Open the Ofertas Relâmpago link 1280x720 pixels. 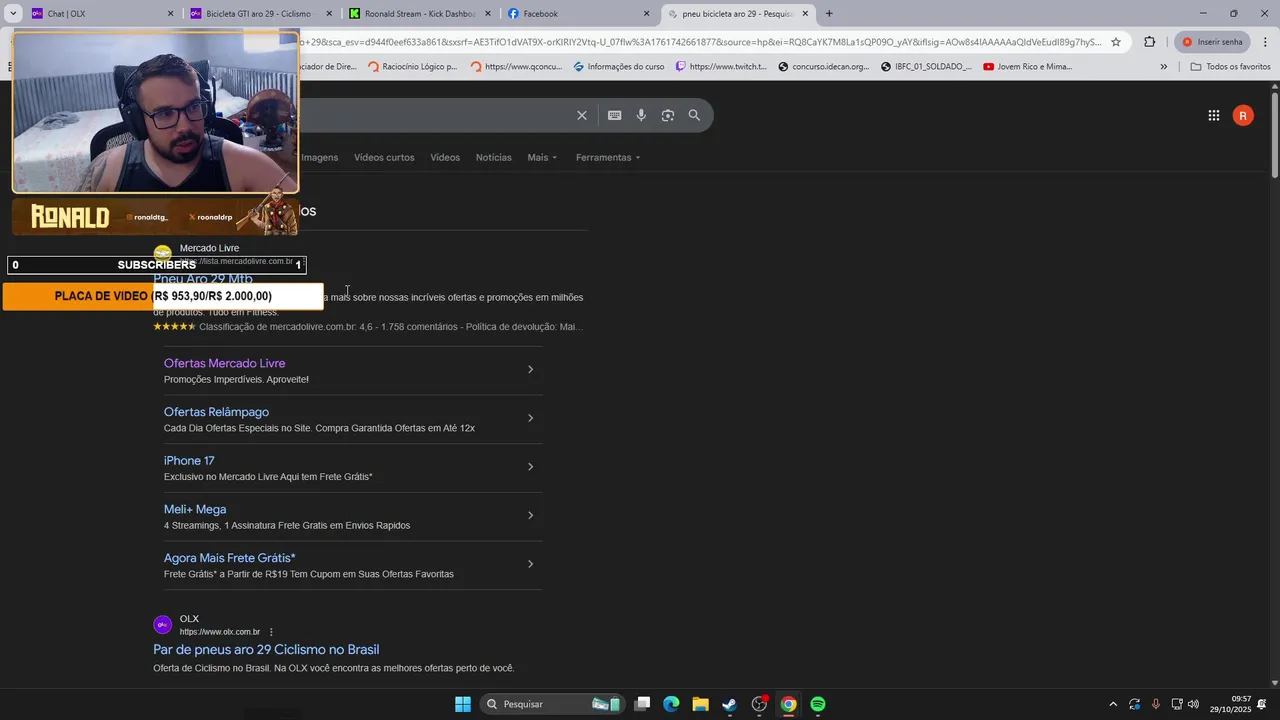[x=216, y=412]
